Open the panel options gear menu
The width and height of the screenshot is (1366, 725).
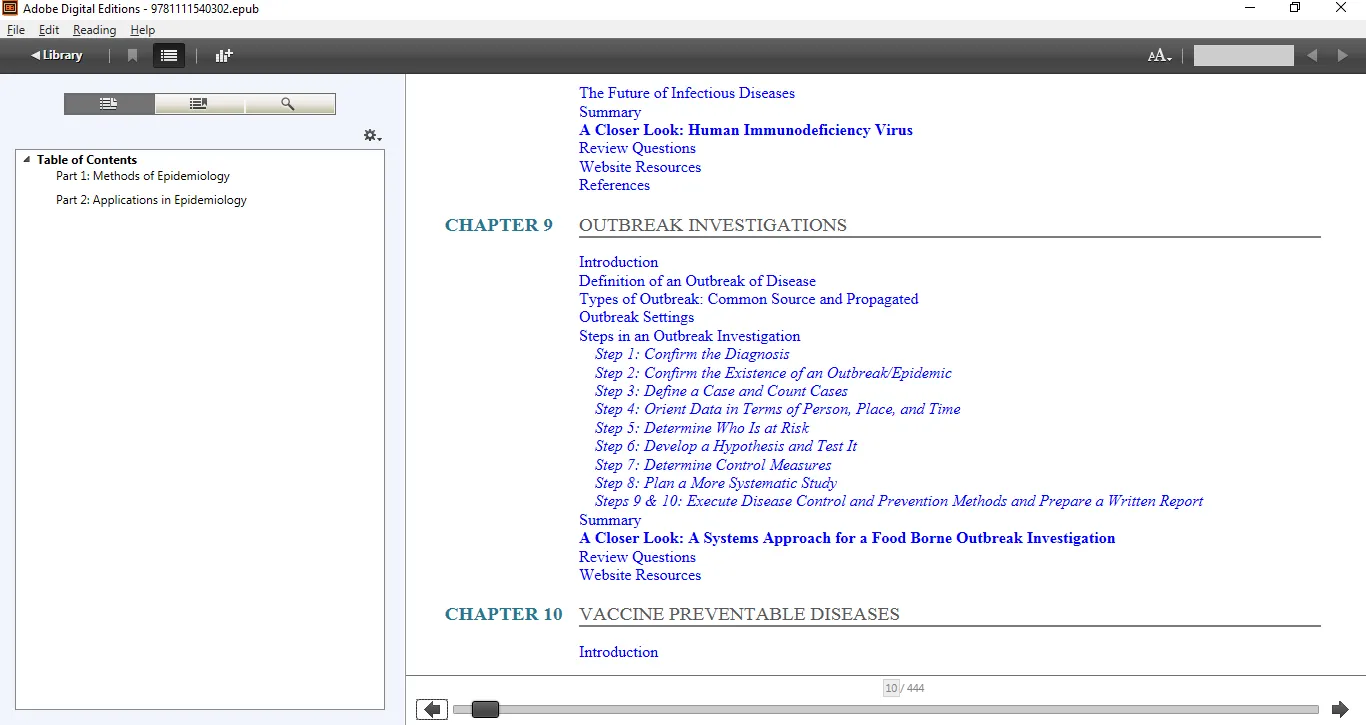pyautogui.click(x=372, y=136)
